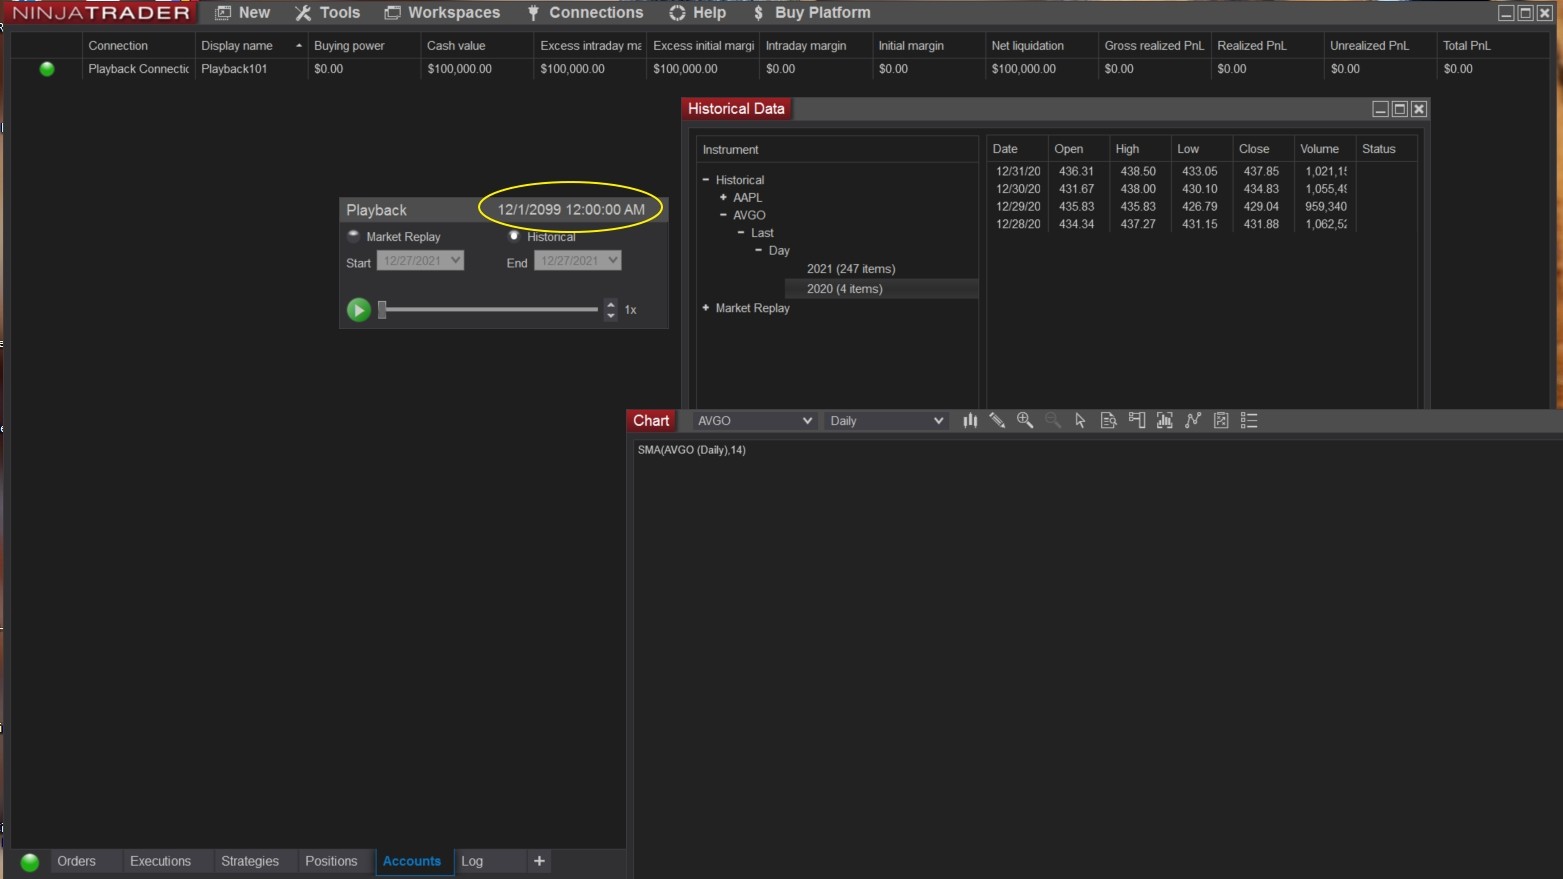This screenshot has height=879, width=1563.
Task: Collapse the Day node in the instrument tree
Action: [759, 250]
